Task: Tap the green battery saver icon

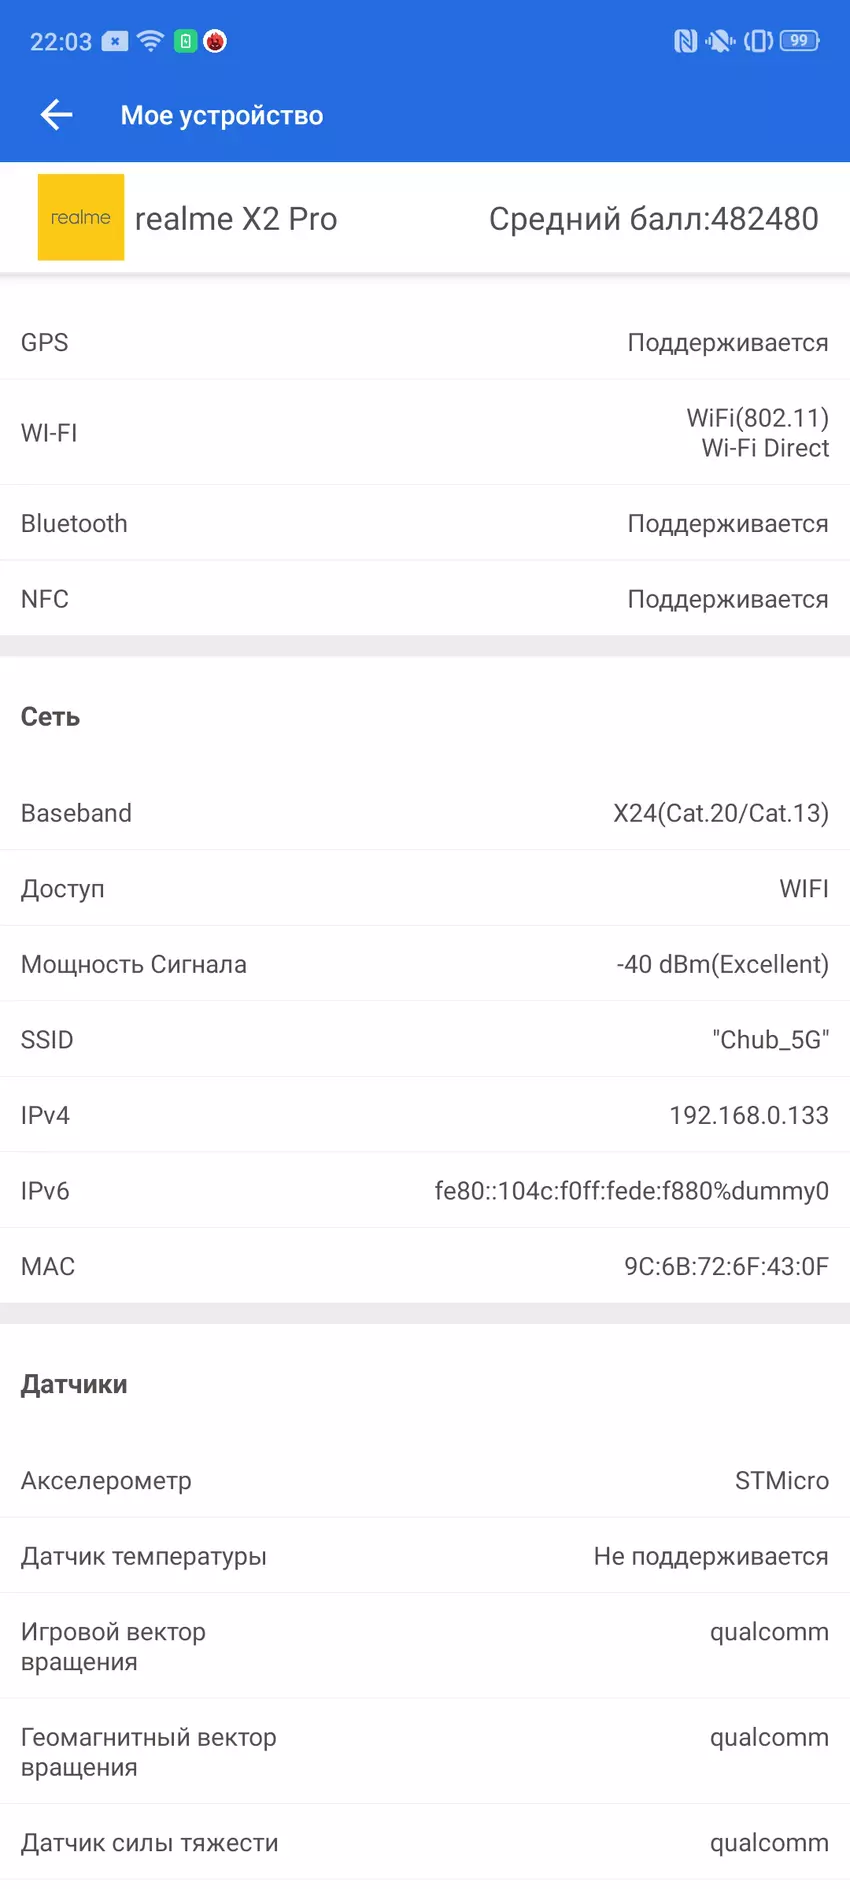Action: click(x=185, y=41)
